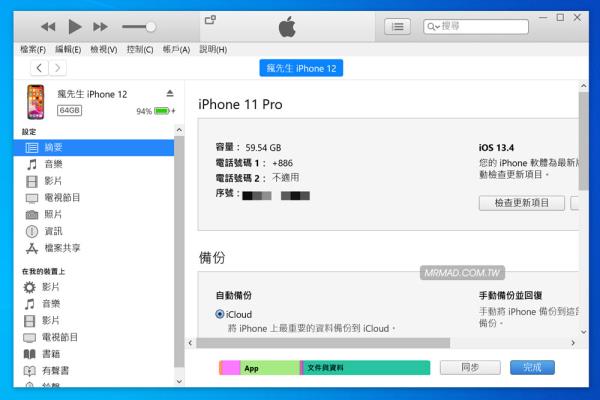The height and width of the screenshot is (400, 600).
Task: Click the Apple logo in header
Action: point(287,27)
